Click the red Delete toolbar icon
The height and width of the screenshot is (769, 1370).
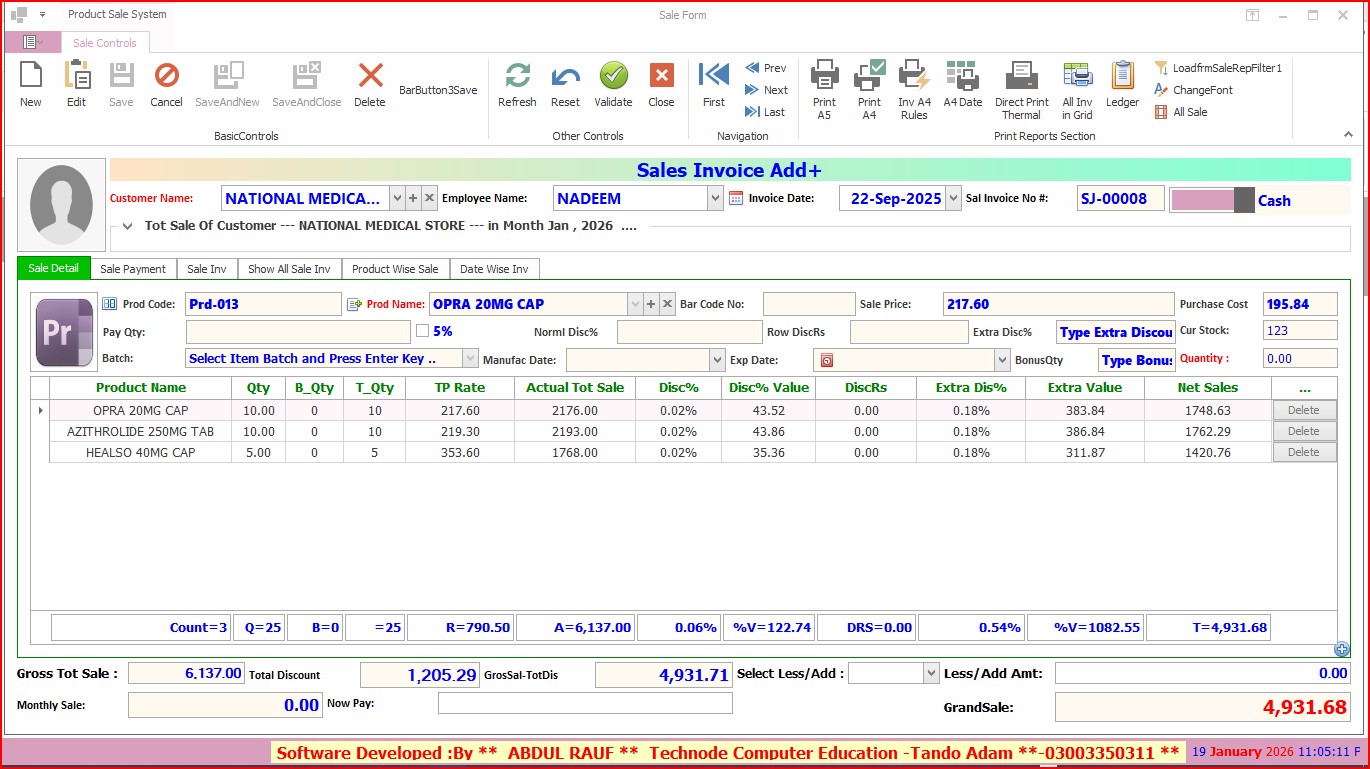(x=370, y=76)
